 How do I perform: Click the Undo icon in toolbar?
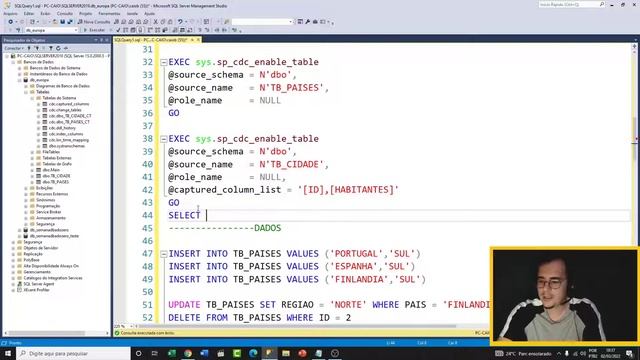(x=180, y=22)
